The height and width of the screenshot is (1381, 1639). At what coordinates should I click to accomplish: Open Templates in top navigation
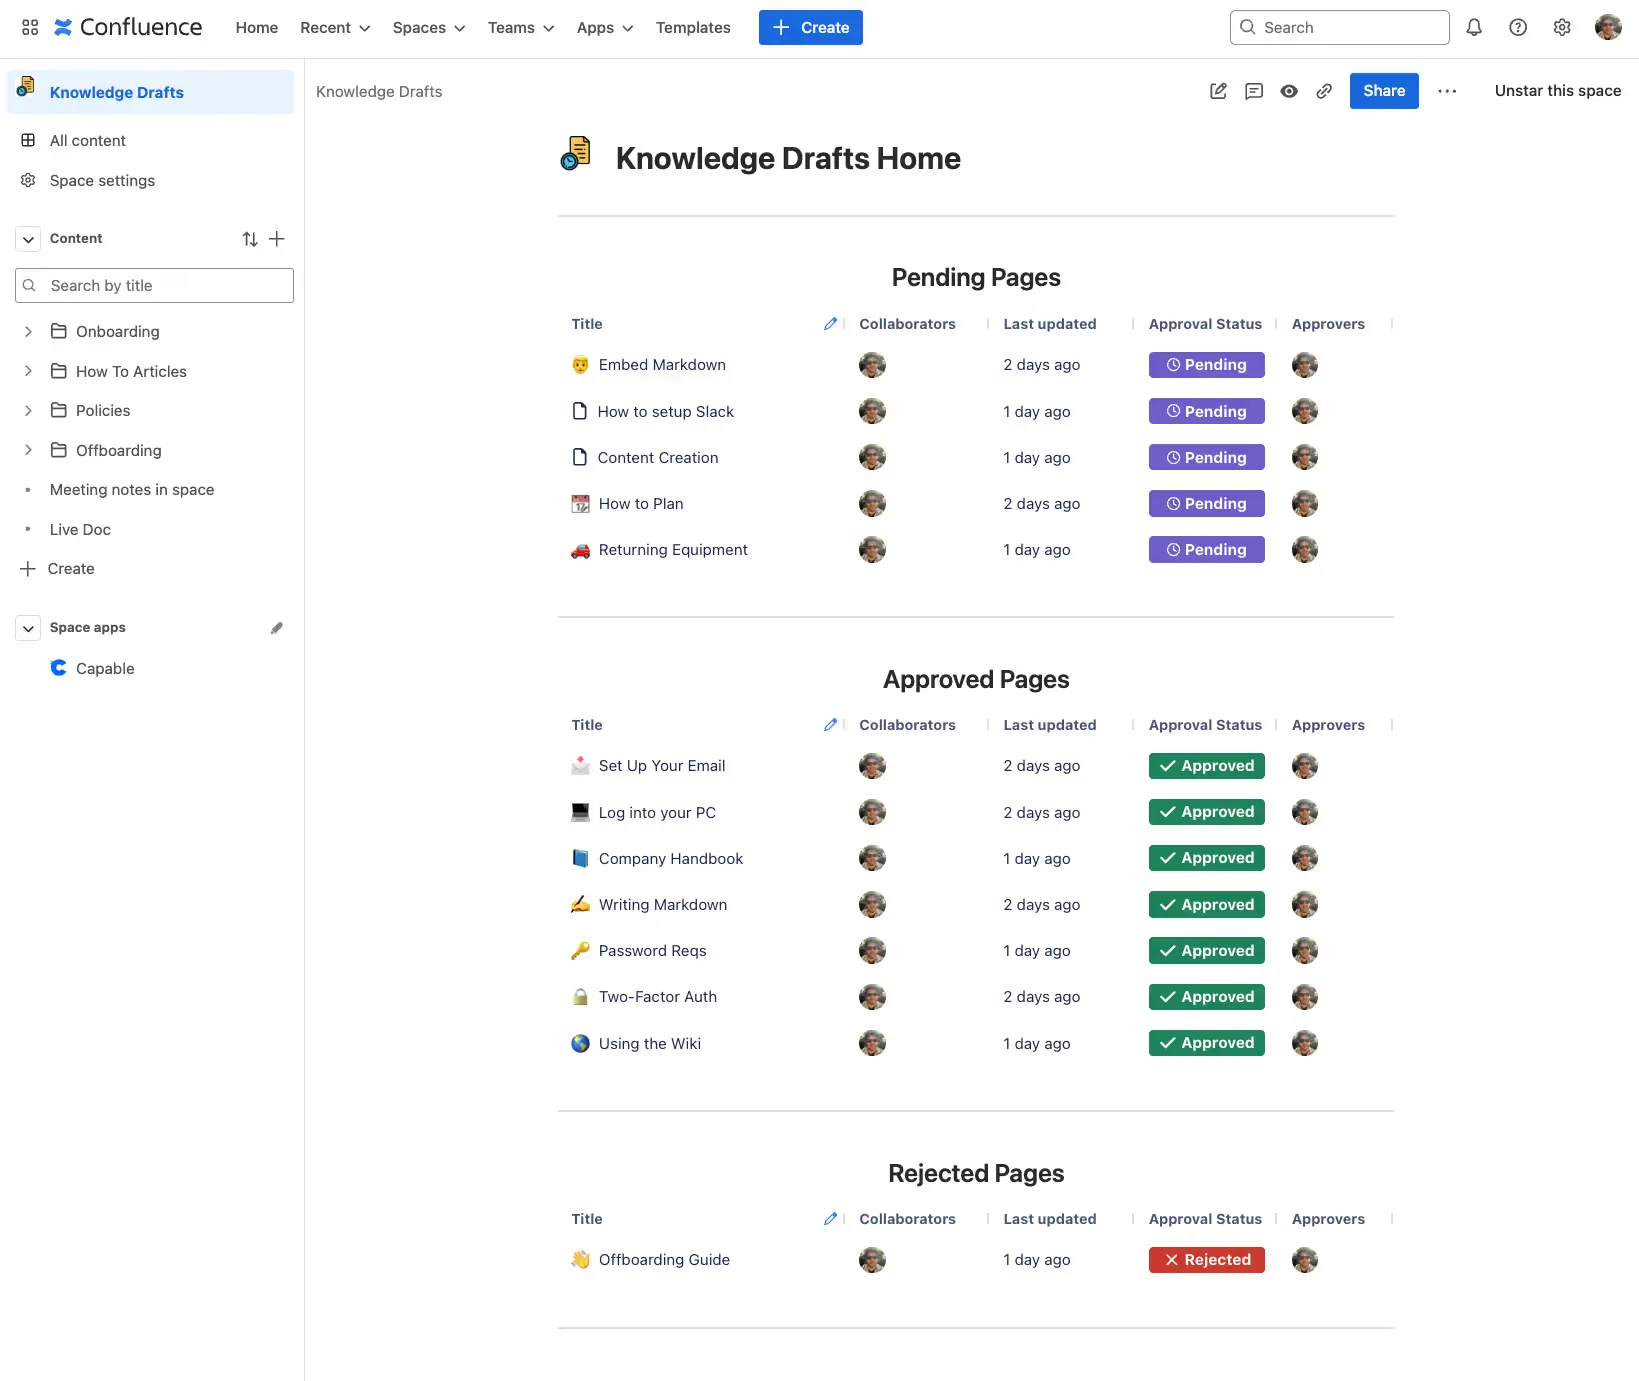(693, 28)
